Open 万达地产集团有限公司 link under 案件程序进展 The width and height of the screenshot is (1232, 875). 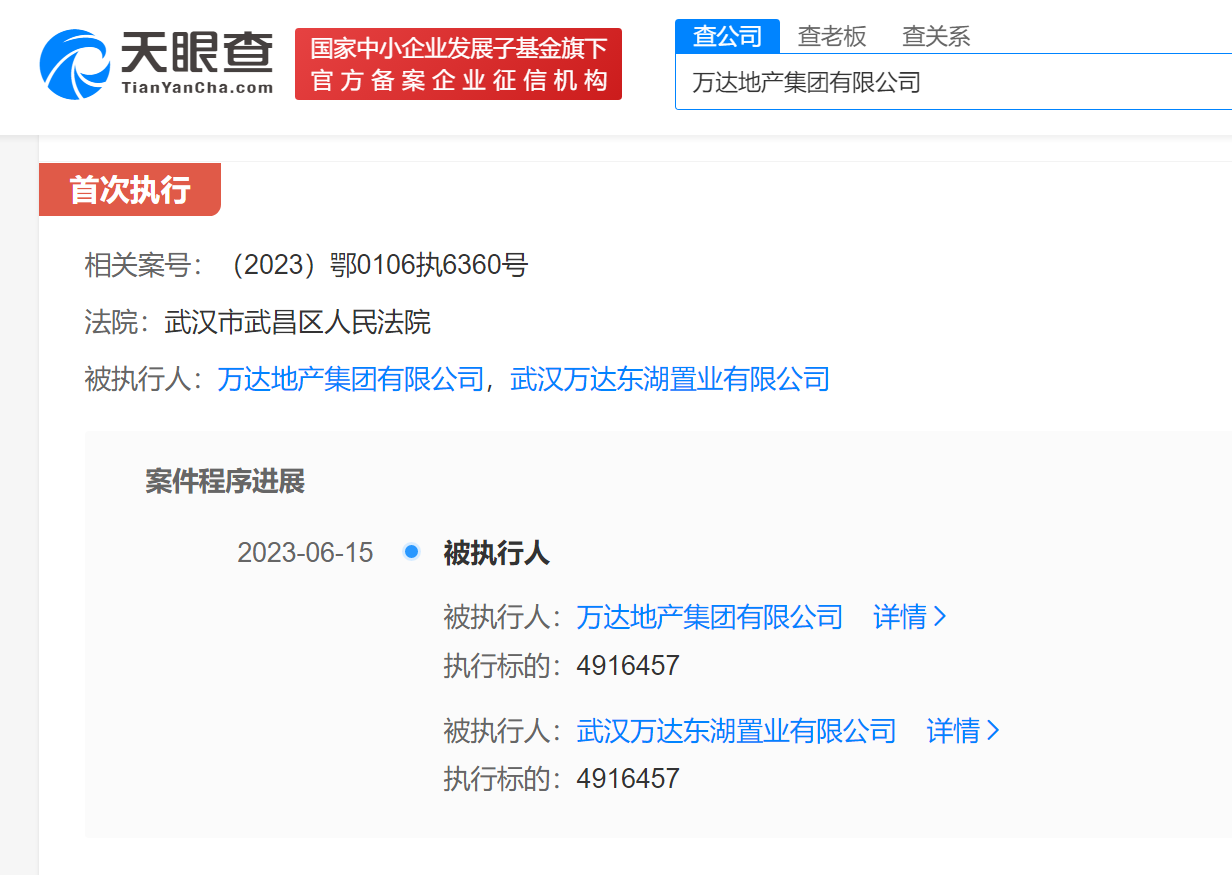[710, 617]
